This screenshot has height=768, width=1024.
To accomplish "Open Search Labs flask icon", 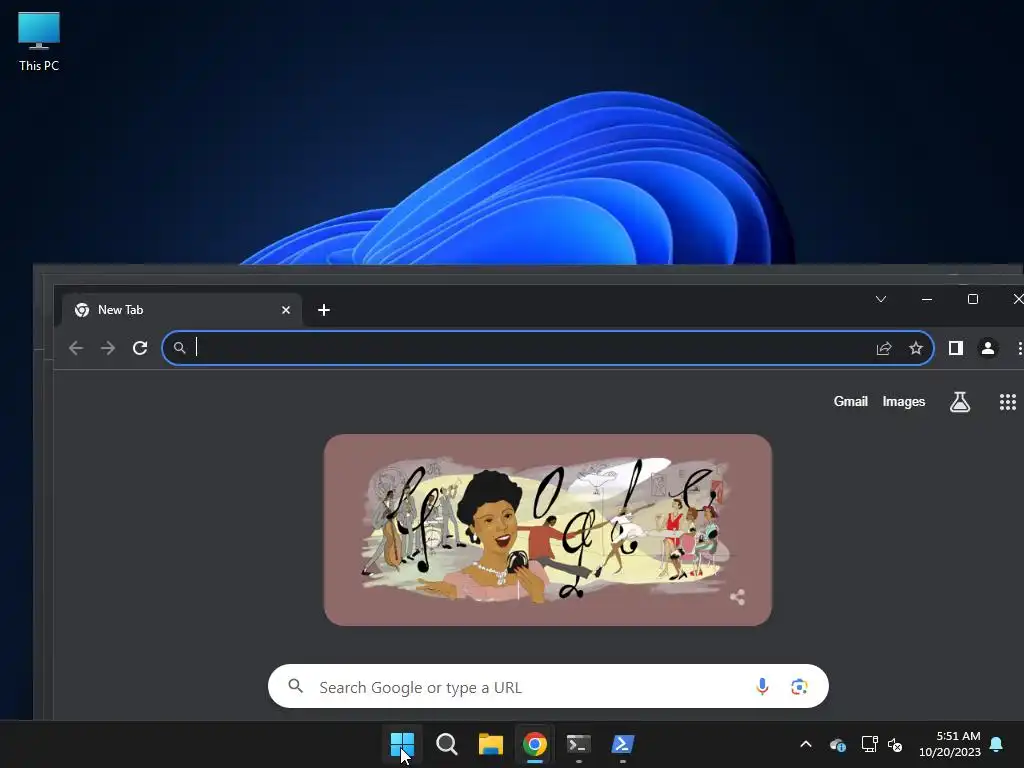I will point(959,402).
